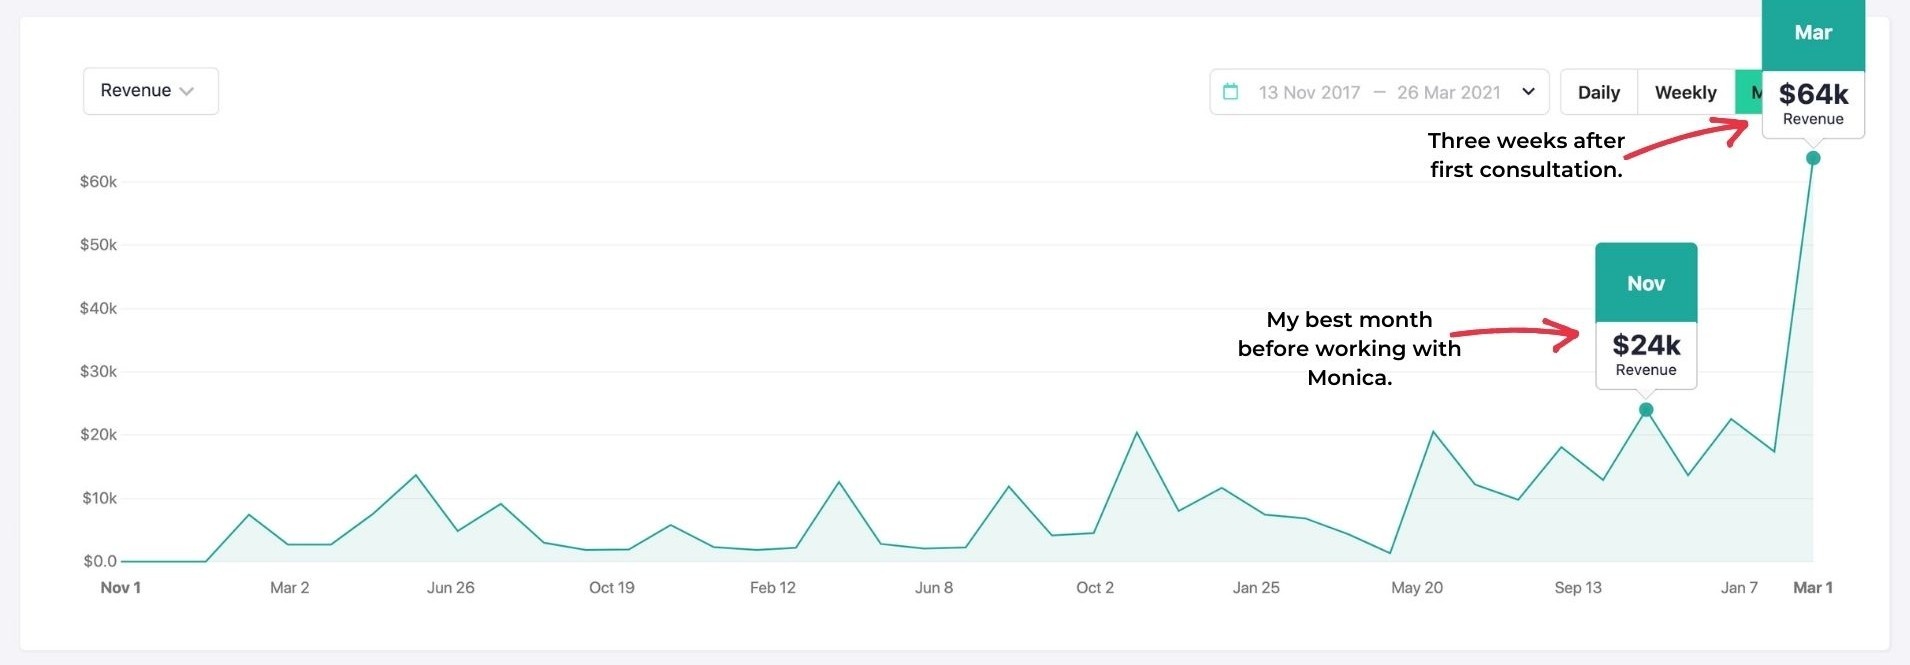Click the Jun 26 x-axis label
Image resolution: width=1910 pixels, height=665 pixels.
click(x=450, y=588)
